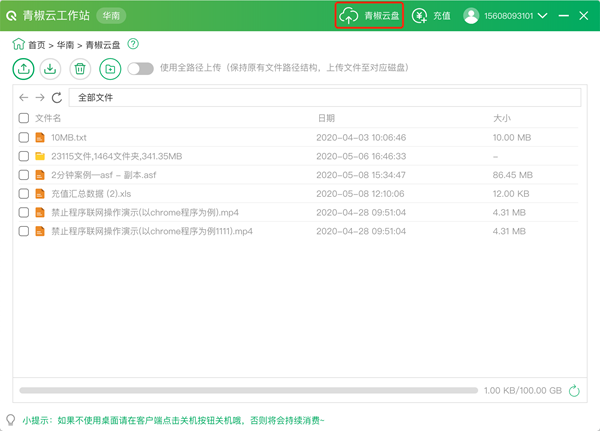Refresh the file list

pos(57,98)
